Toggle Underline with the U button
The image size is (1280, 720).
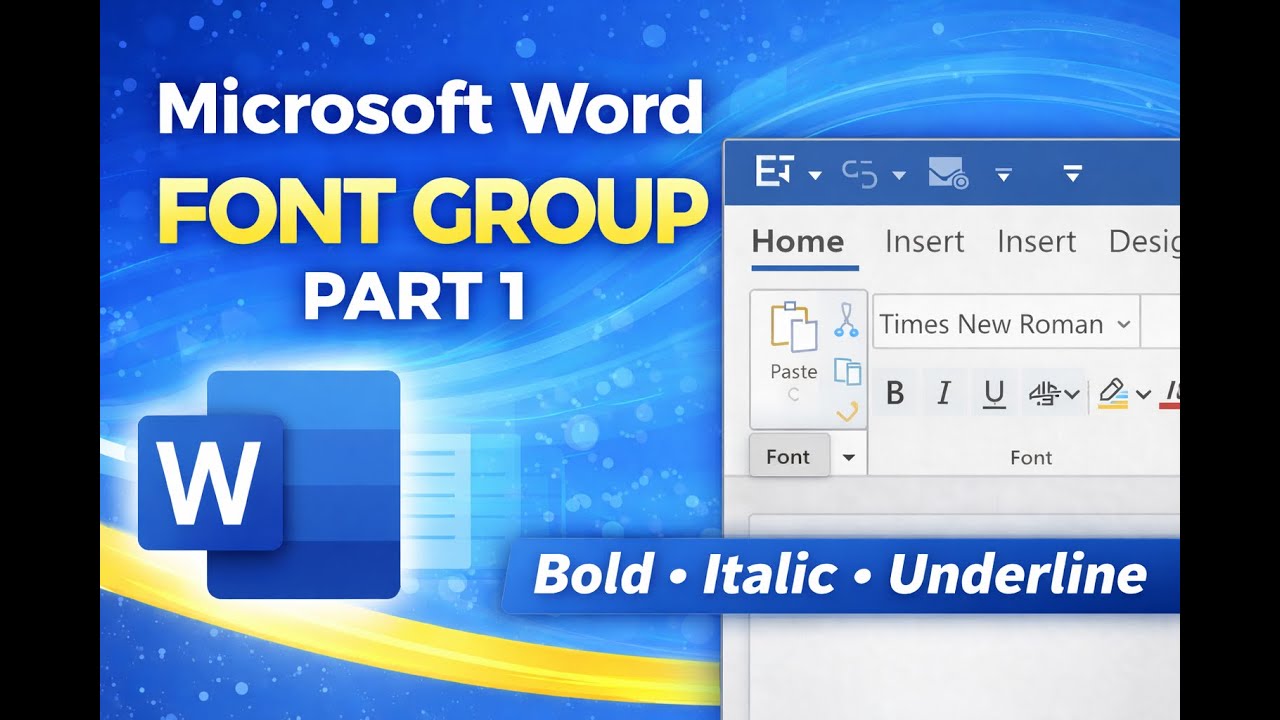click(x=994, y=394)
